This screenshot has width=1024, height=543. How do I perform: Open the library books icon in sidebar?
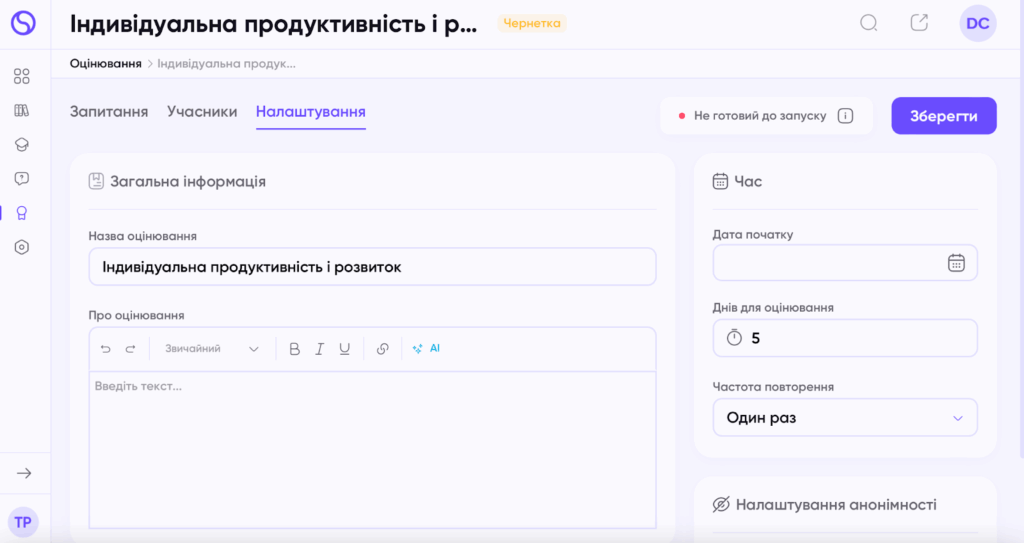(x=22, y=111)
